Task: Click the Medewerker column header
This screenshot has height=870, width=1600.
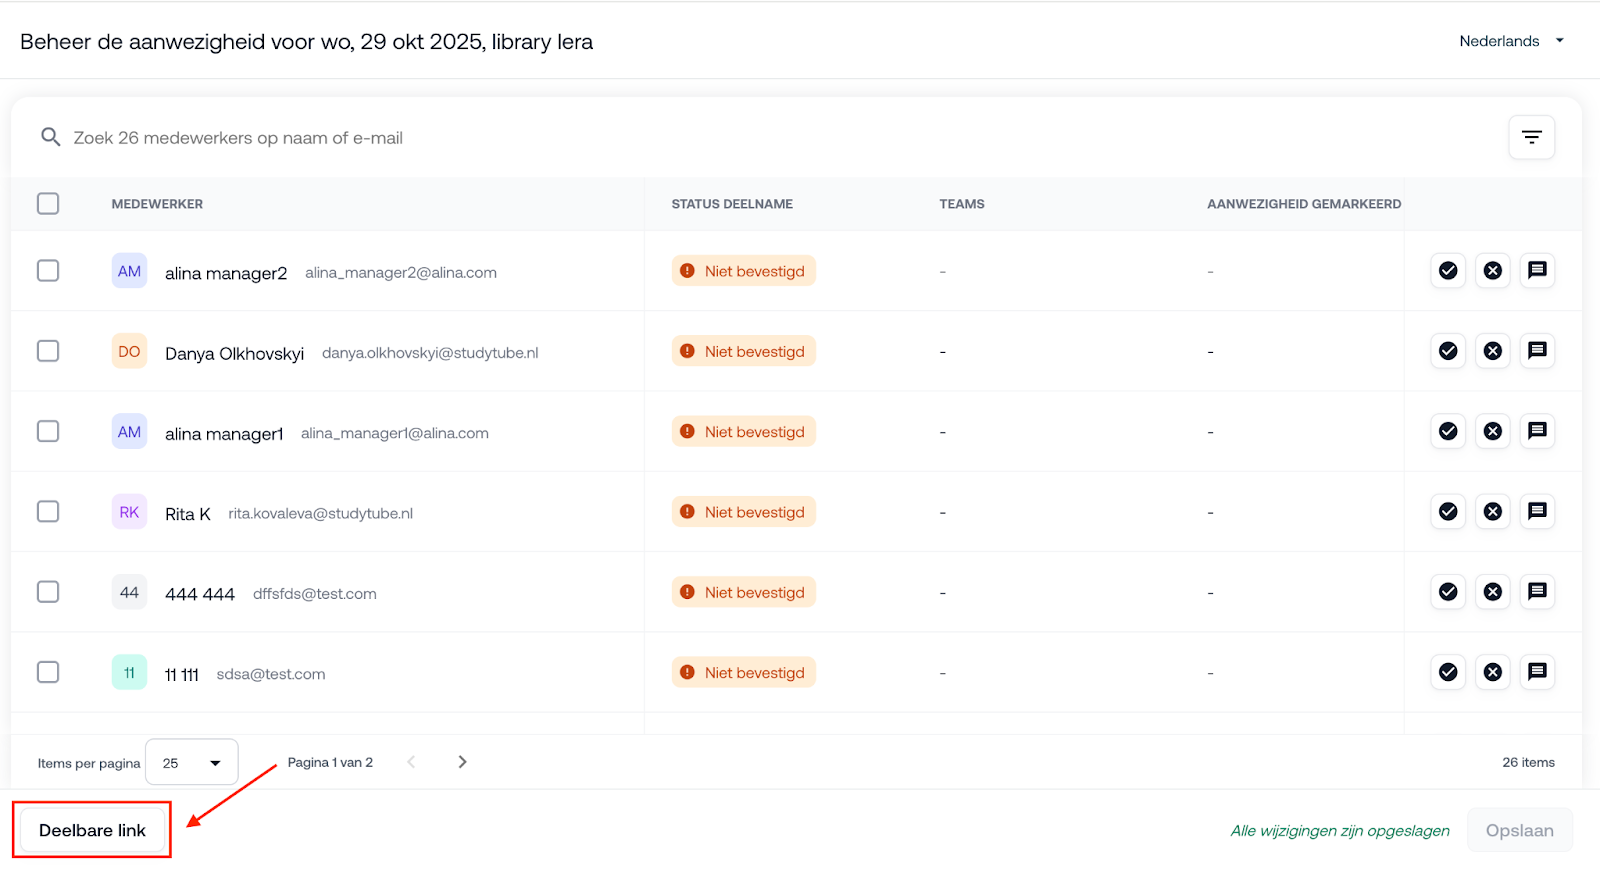Action: pyautogui.click(x=157, y=204)
